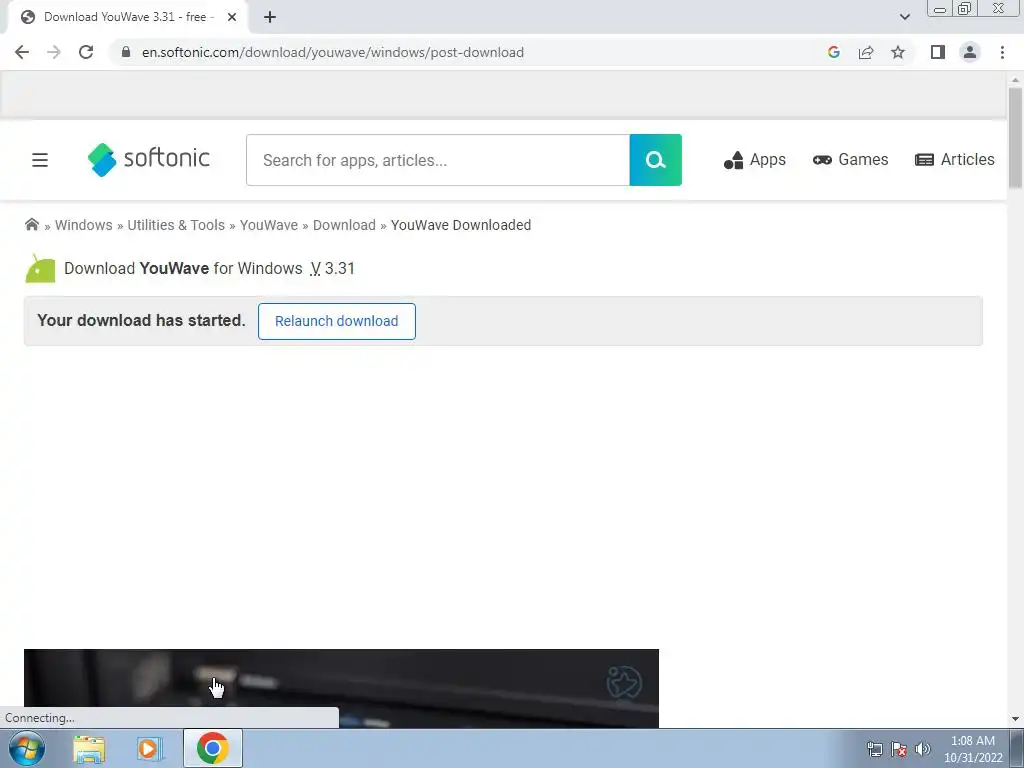
Task: Open the network tray icon
Action: (874, 749)
